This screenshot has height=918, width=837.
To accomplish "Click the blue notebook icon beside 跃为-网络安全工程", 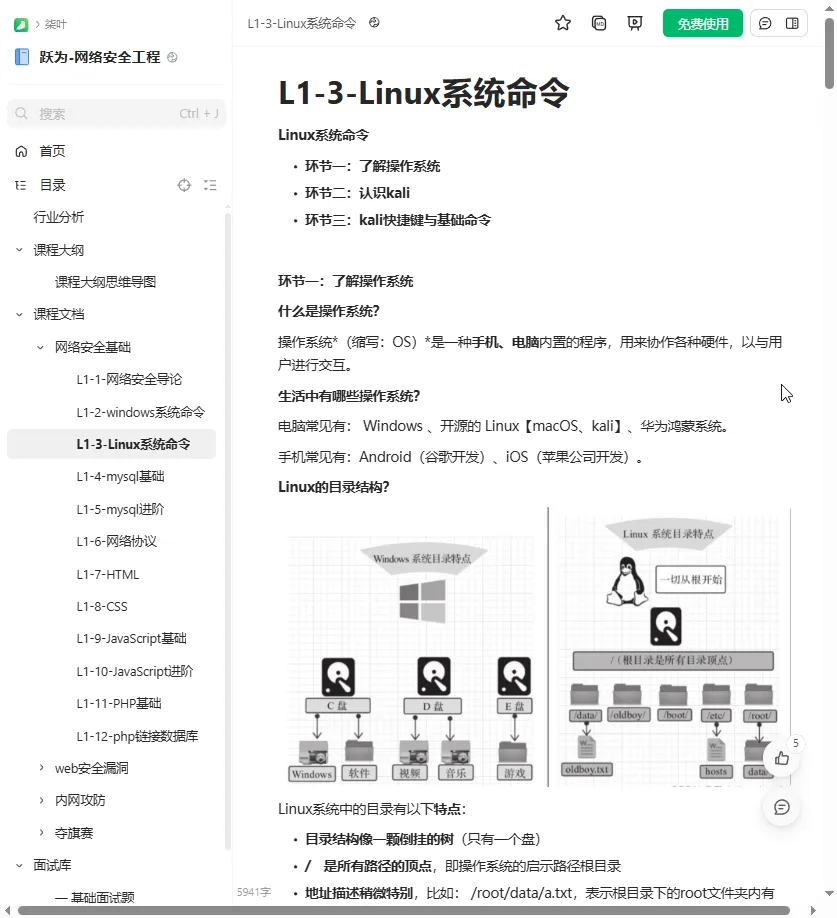I will (22, 57).
